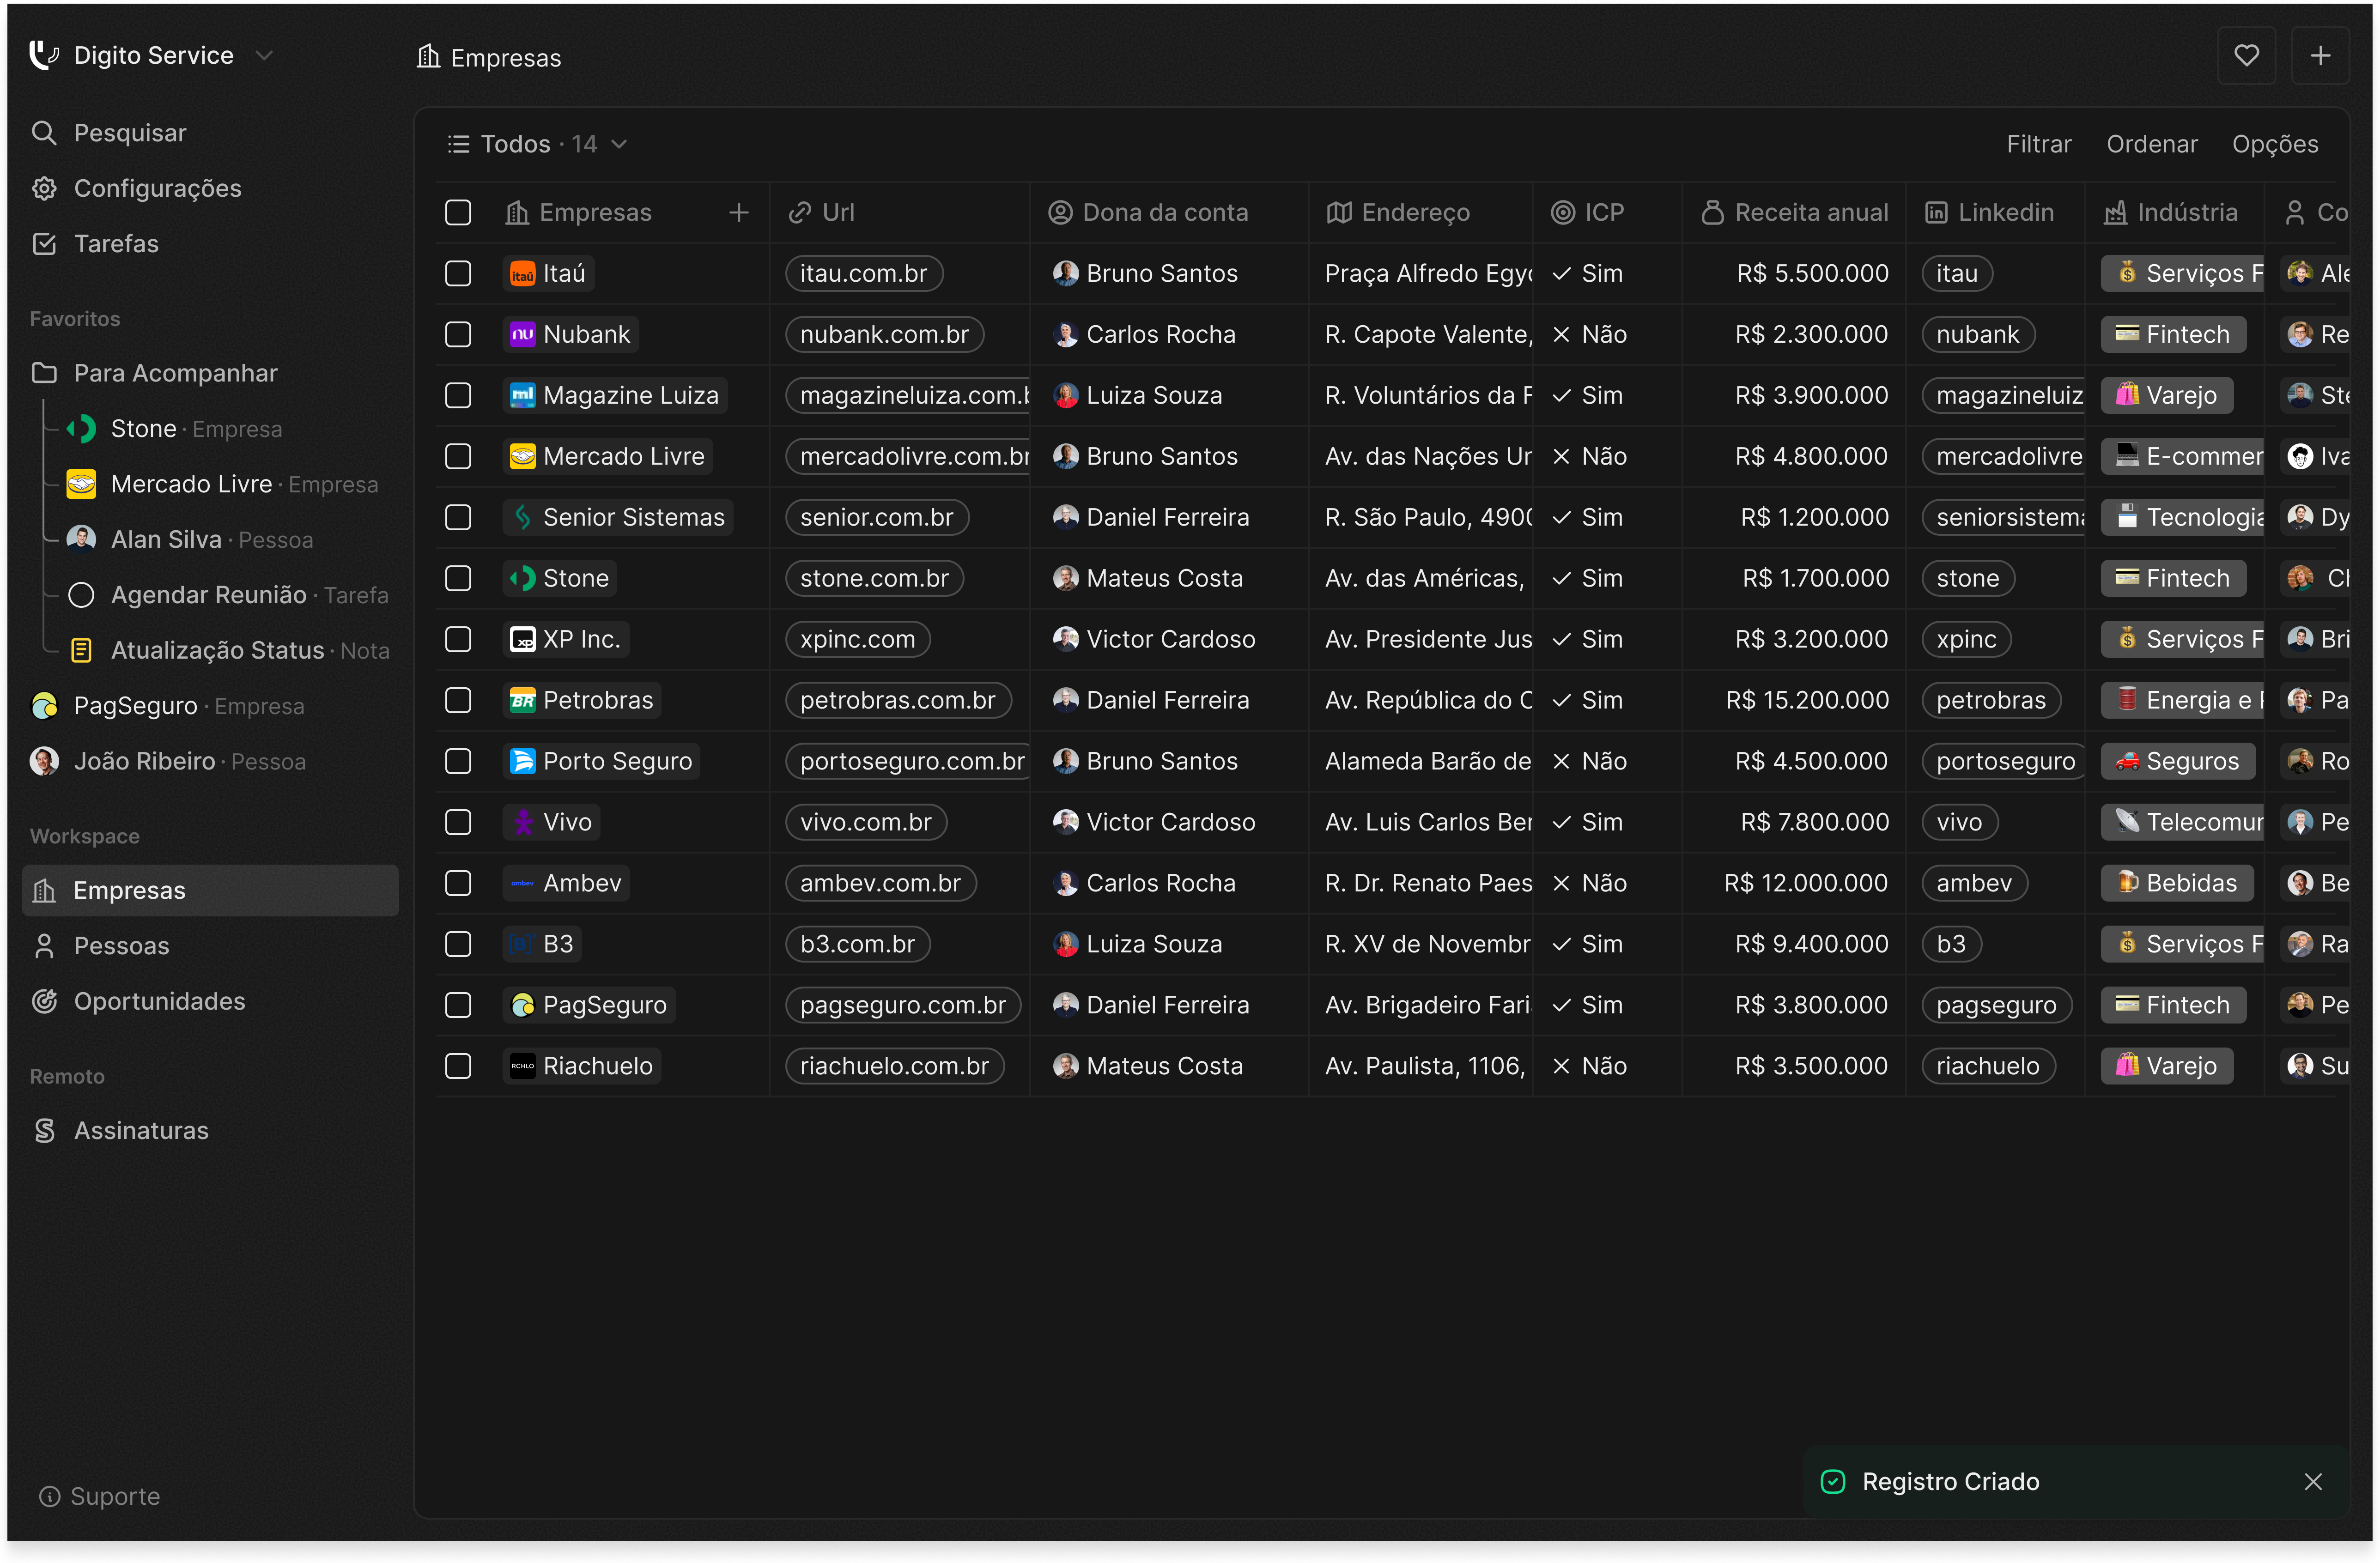
Task: Click the Atualização Status note icon
Action: pos(81,650)
